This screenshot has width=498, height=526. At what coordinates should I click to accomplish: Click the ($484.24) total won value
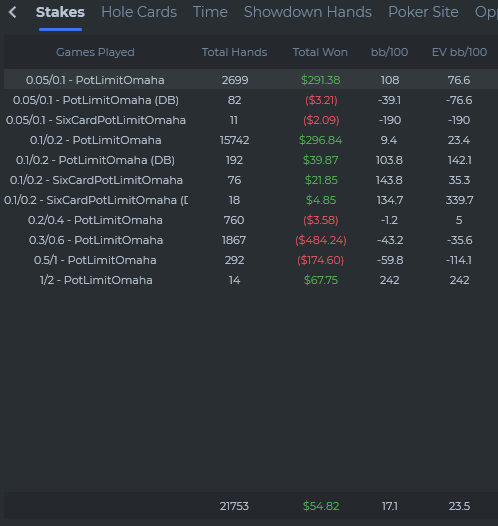click(321, 240)
